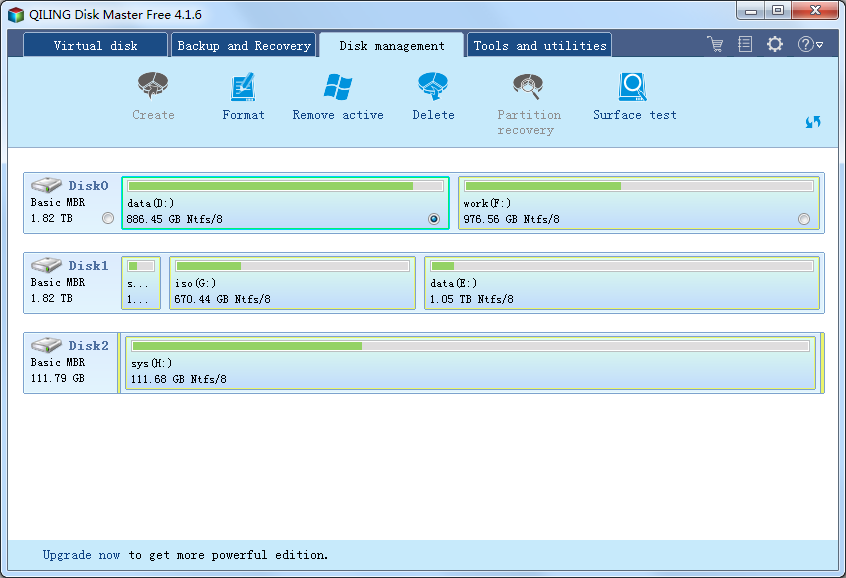Click the '1.05 TB Ntfs/8' text
Screen dimensions: 846x578
pyautogui.click(x=472, y=298)
